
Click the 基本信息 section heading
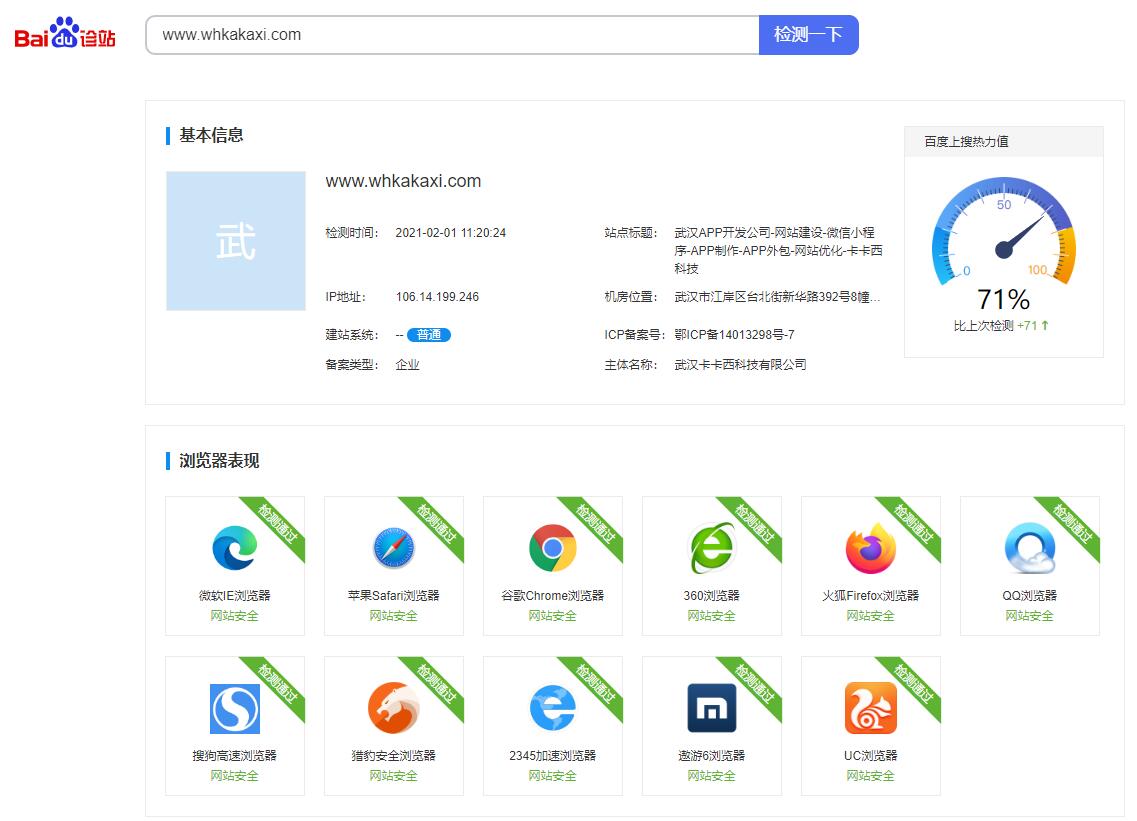[211, 135]
